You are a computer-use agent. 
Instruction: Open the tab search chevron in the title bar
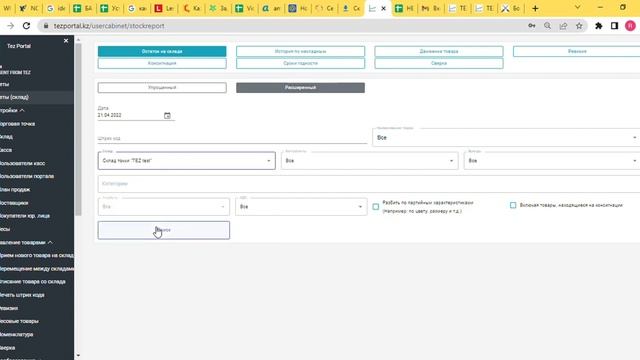click(577, 7)
